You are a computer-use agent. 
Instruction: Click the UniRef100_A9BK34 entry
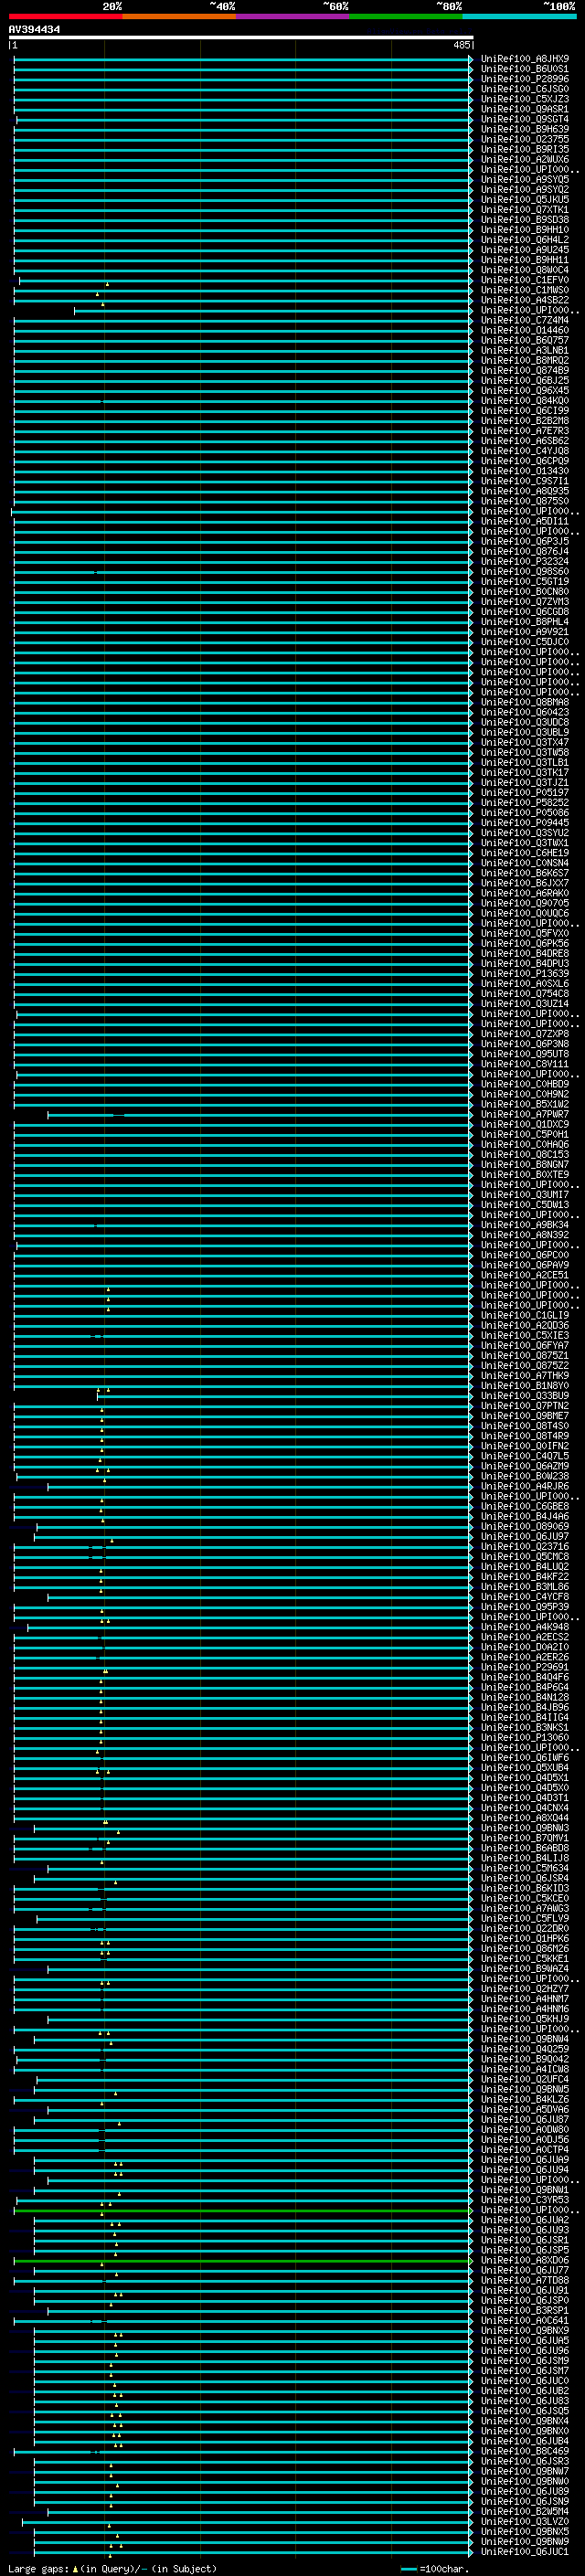[525, 1225]
